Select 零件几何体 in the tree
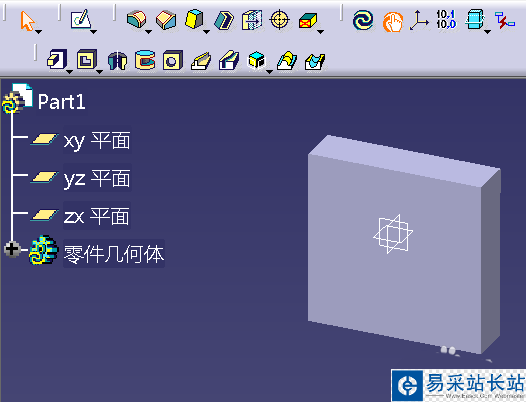The width and height of the screenshot is (526, 402). point(114,254)
